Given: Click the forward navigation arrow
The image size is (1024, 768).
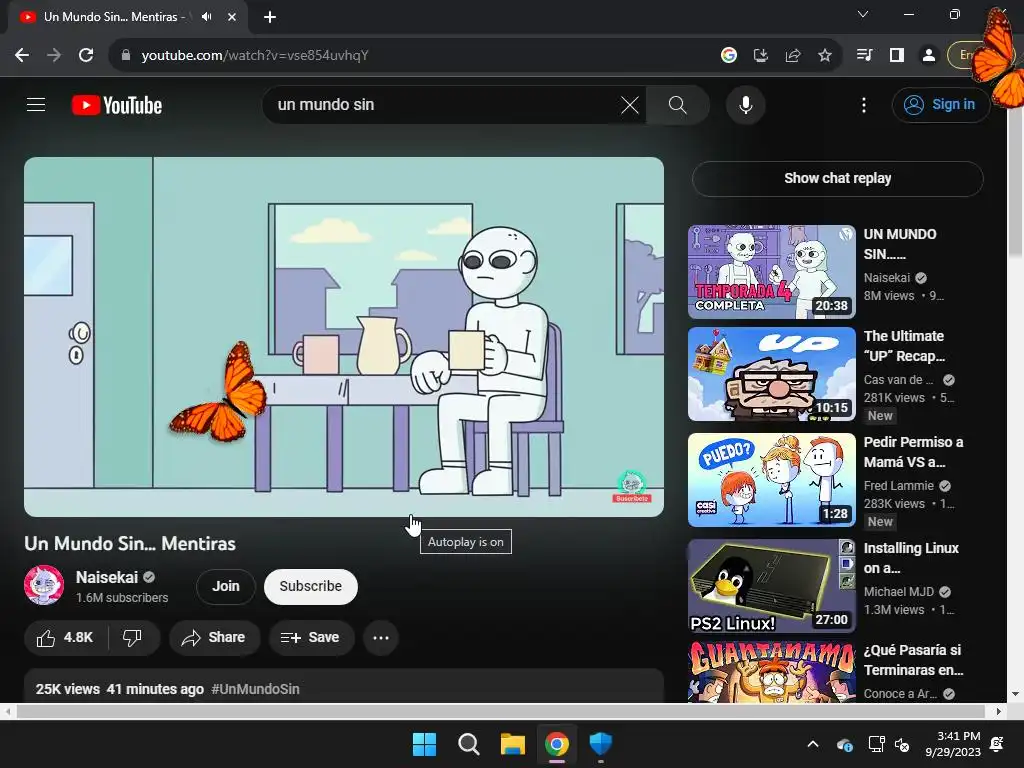Looking at the screenshot, I should [54, 56].
